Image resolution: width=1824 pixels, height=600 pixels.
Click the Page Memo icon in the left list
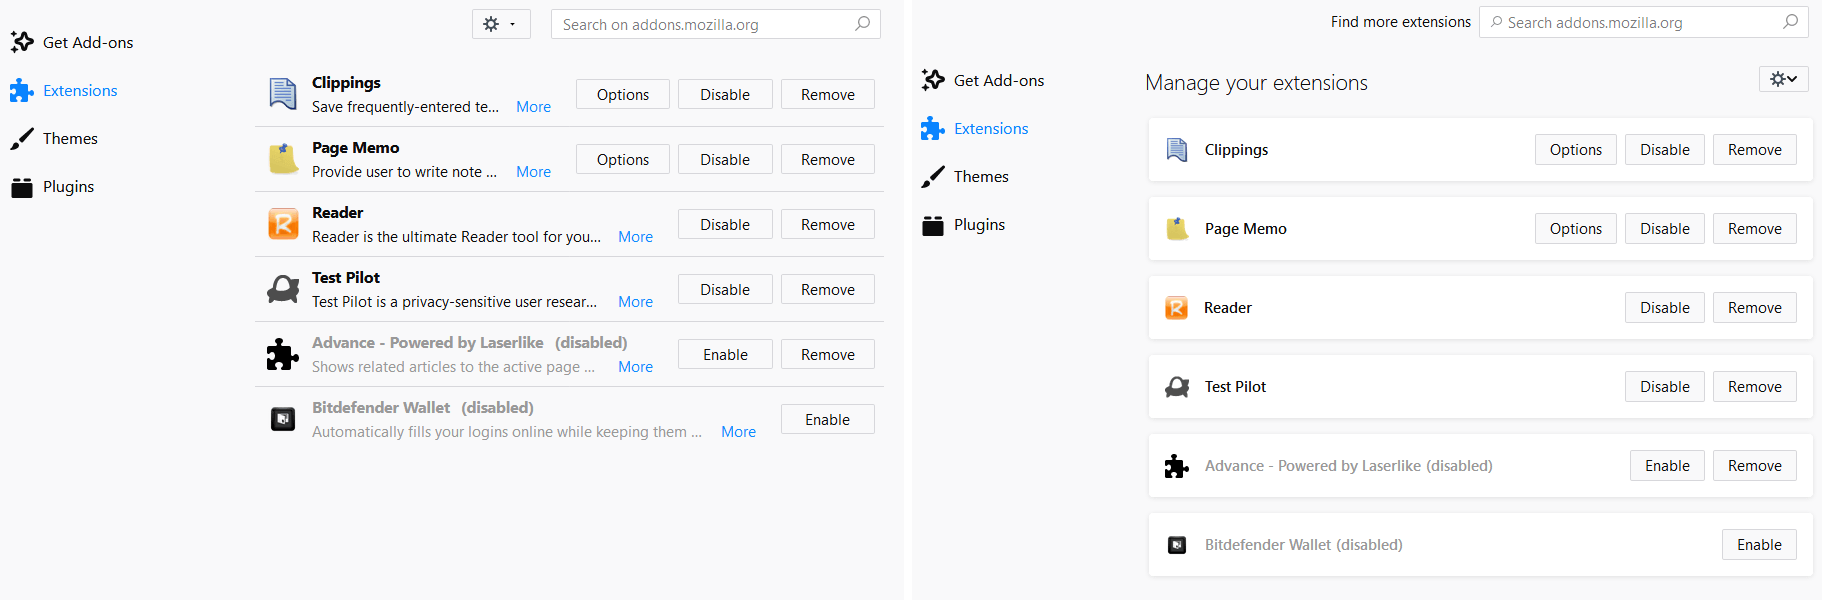click(x=283, y=159)
